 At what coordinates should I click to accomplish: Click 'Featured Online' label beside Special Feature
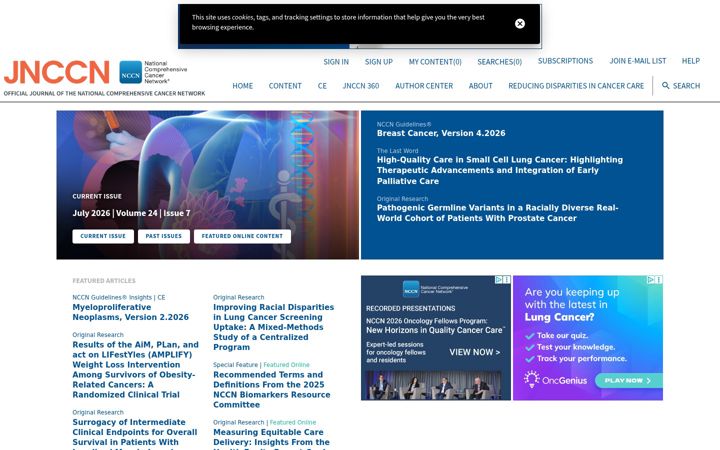[x=287, y=365]
